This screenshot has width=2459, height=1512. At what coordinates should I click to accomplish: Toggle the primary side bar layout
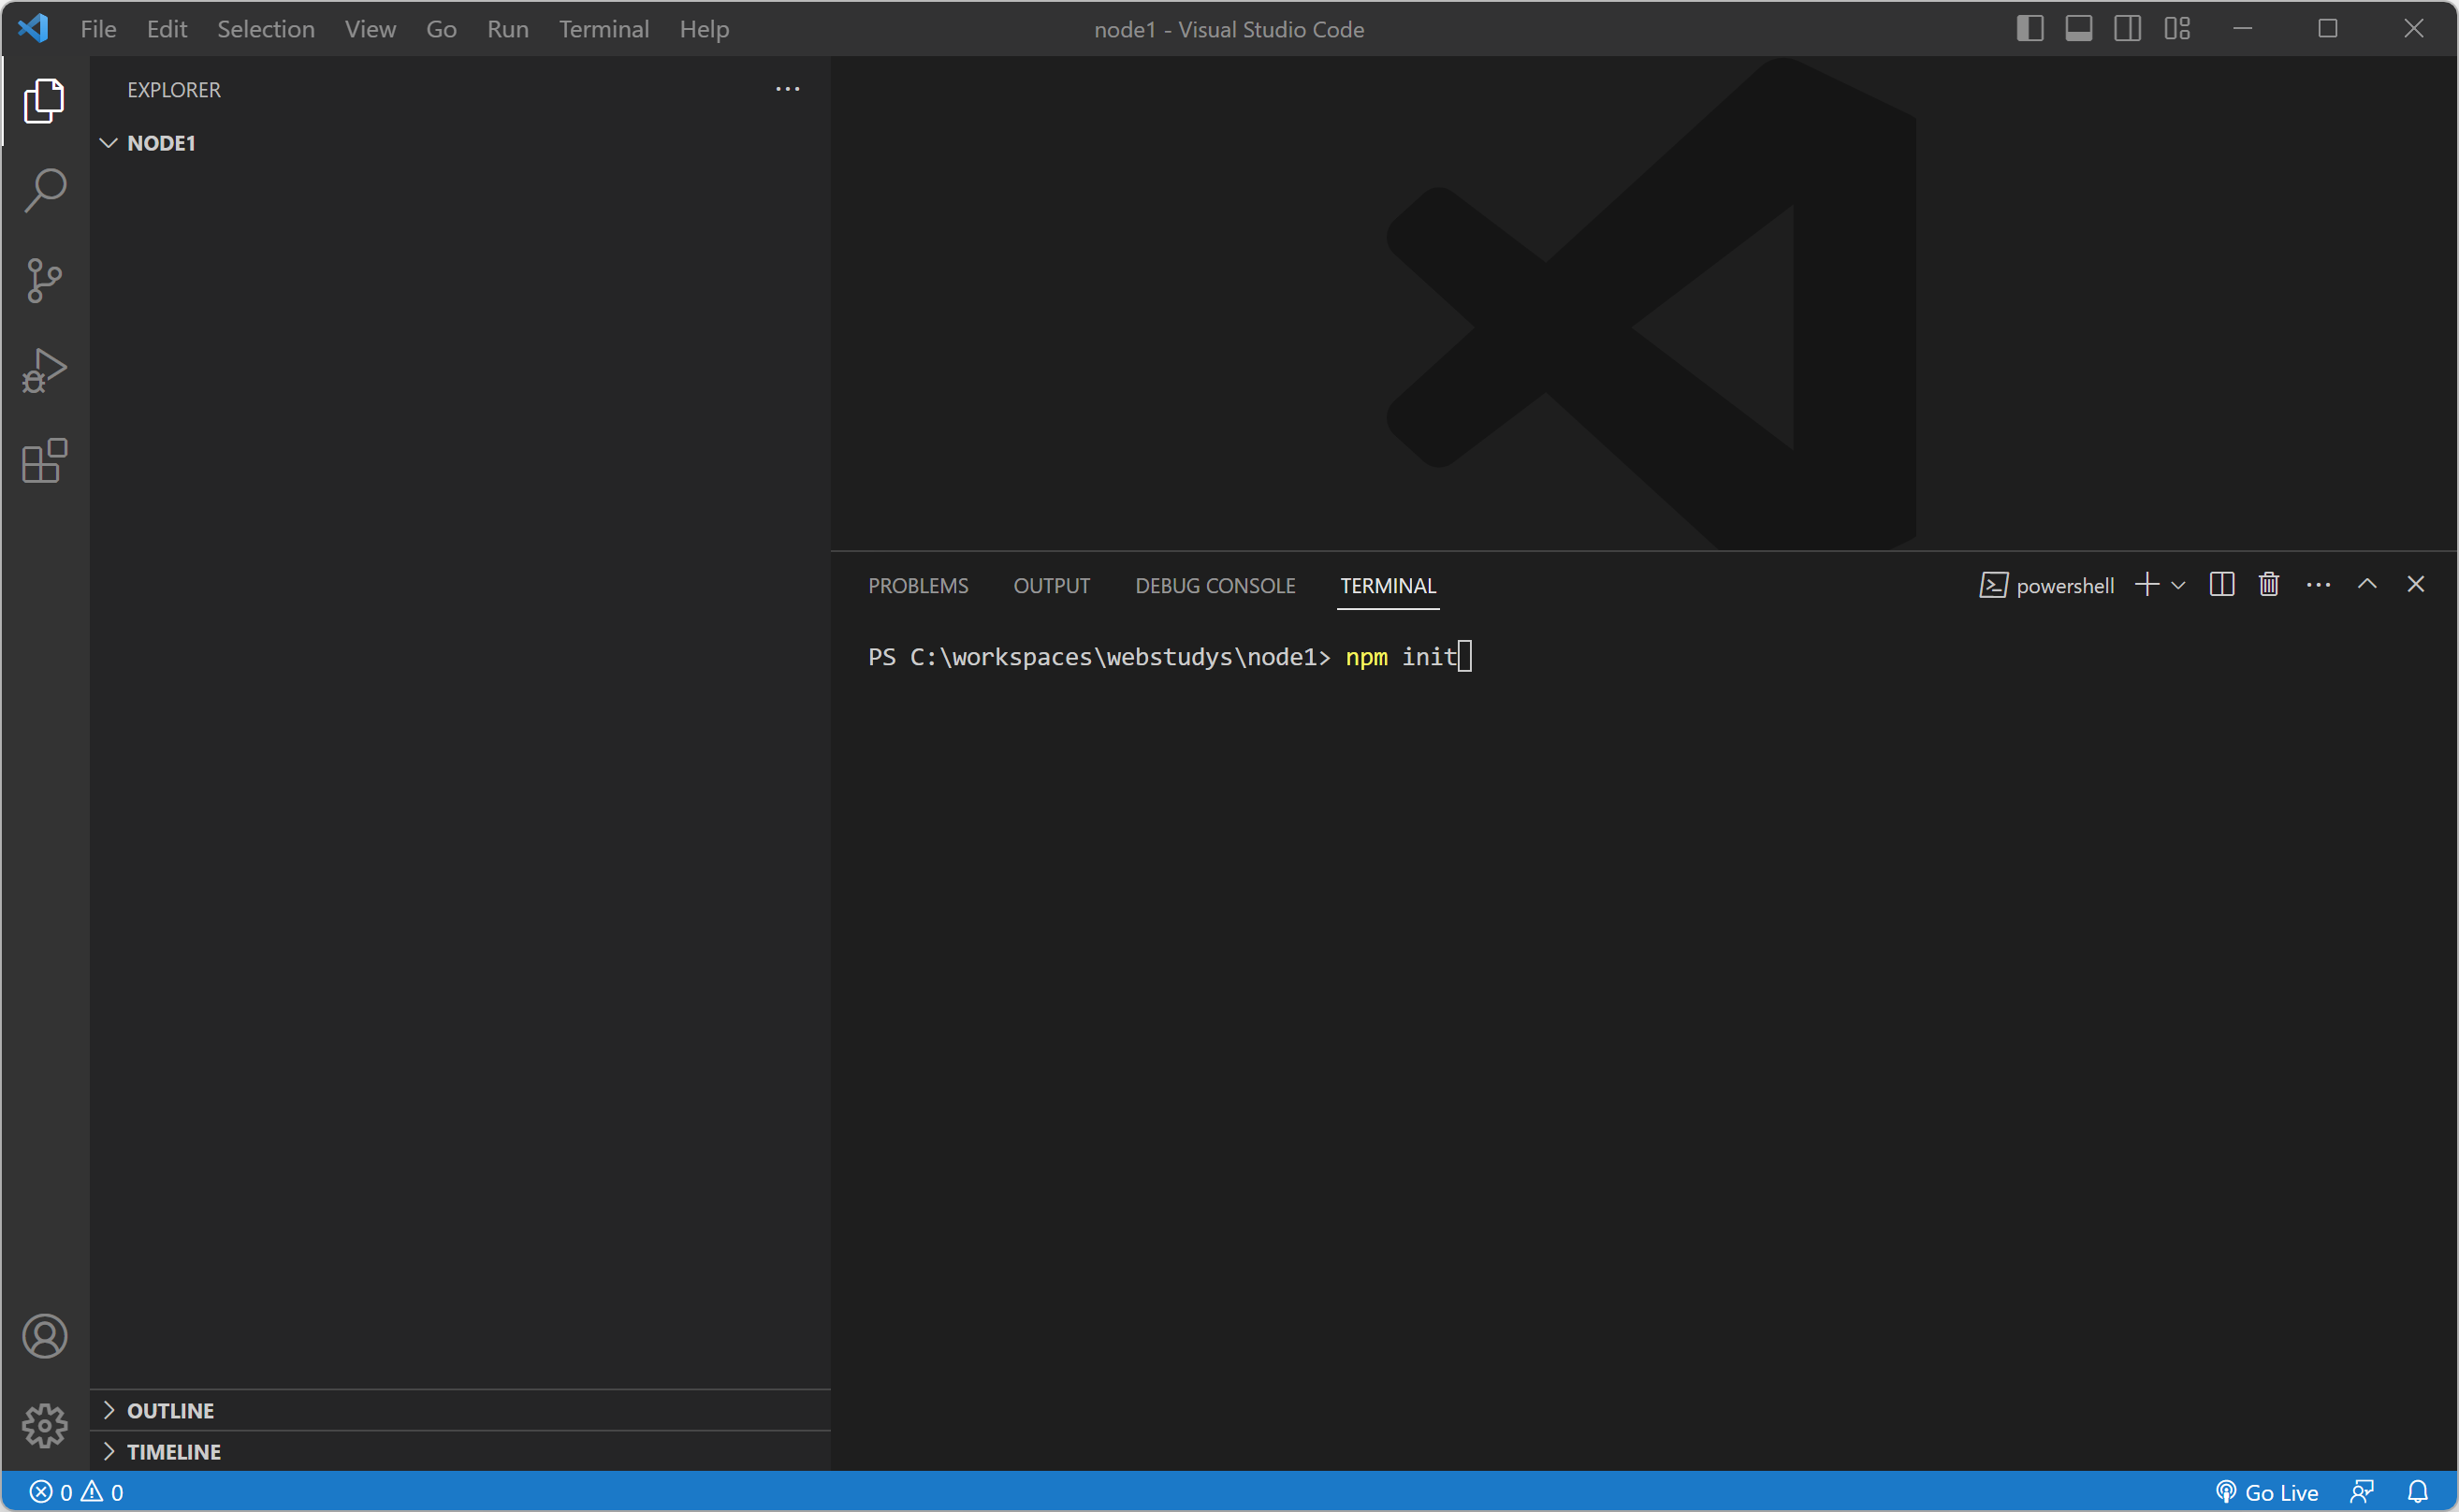pos(2029,29)
